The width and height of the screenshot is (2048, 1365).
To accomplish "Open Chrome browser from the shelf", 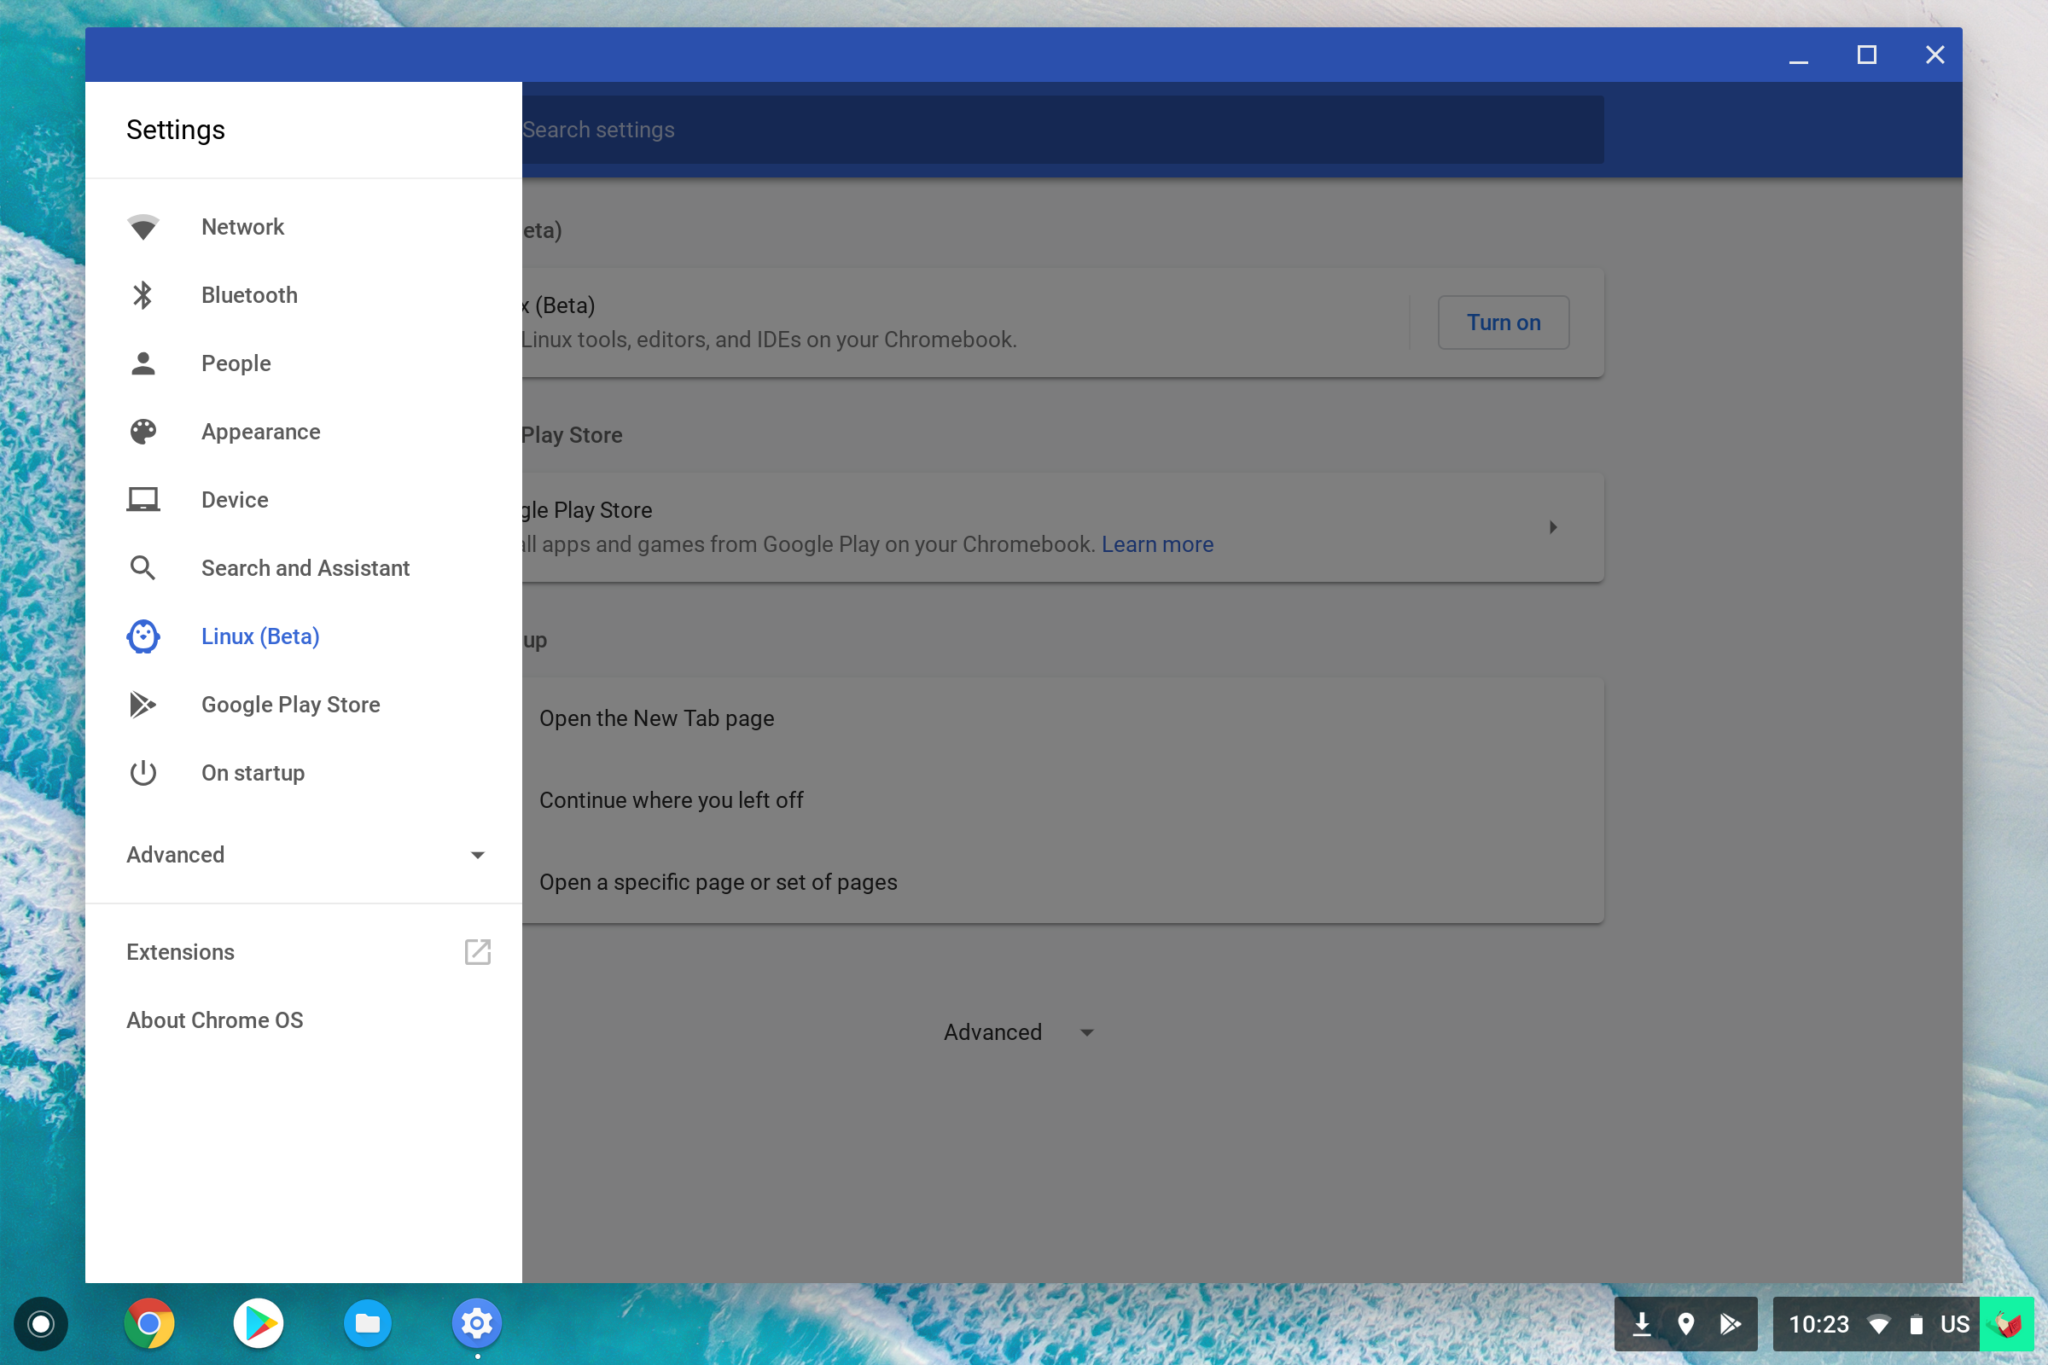I will pyautogui.click(x=149, y=1323).
